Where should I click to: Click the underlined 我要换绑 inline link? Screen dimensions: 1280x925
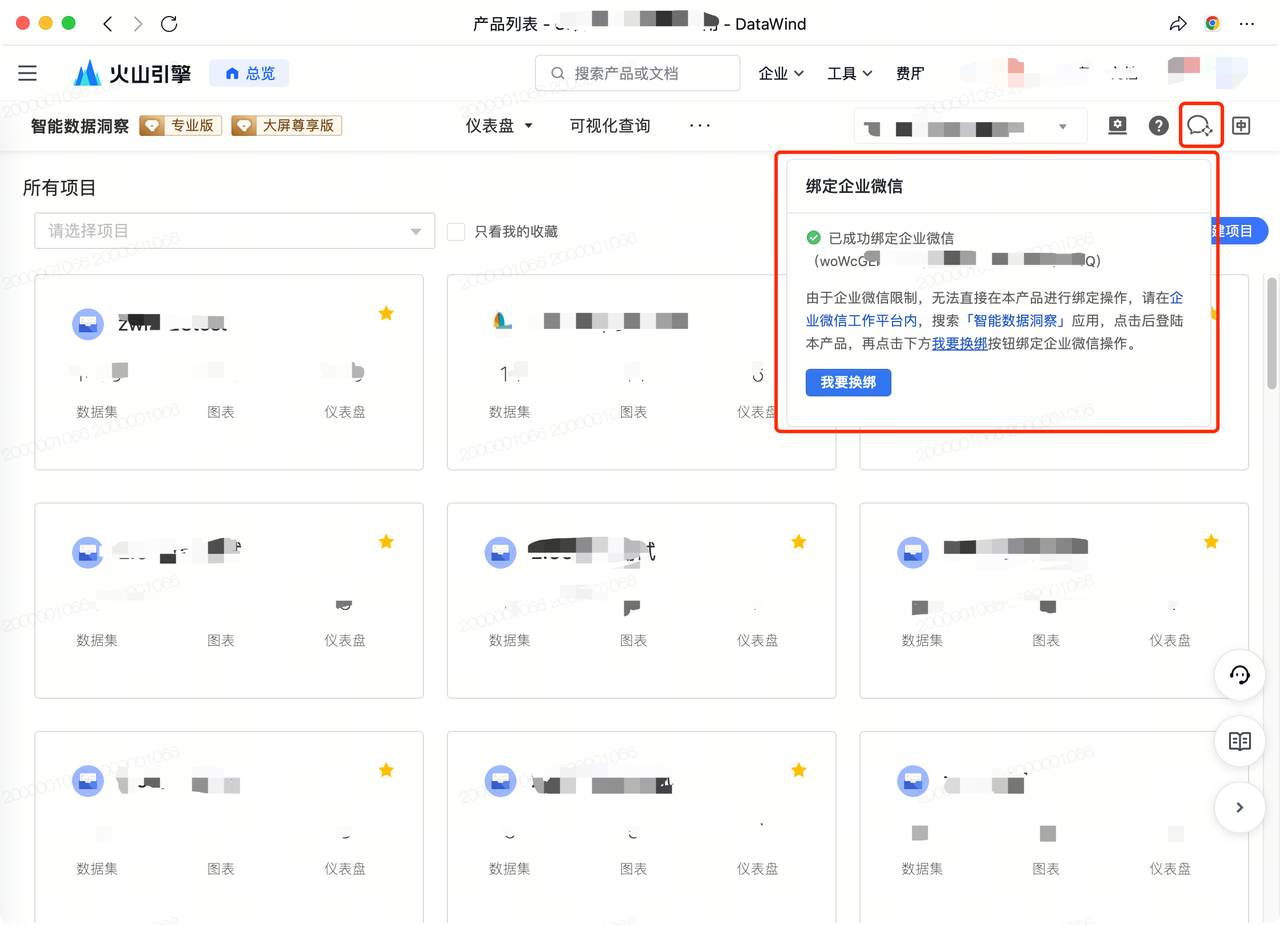(960, 344)
